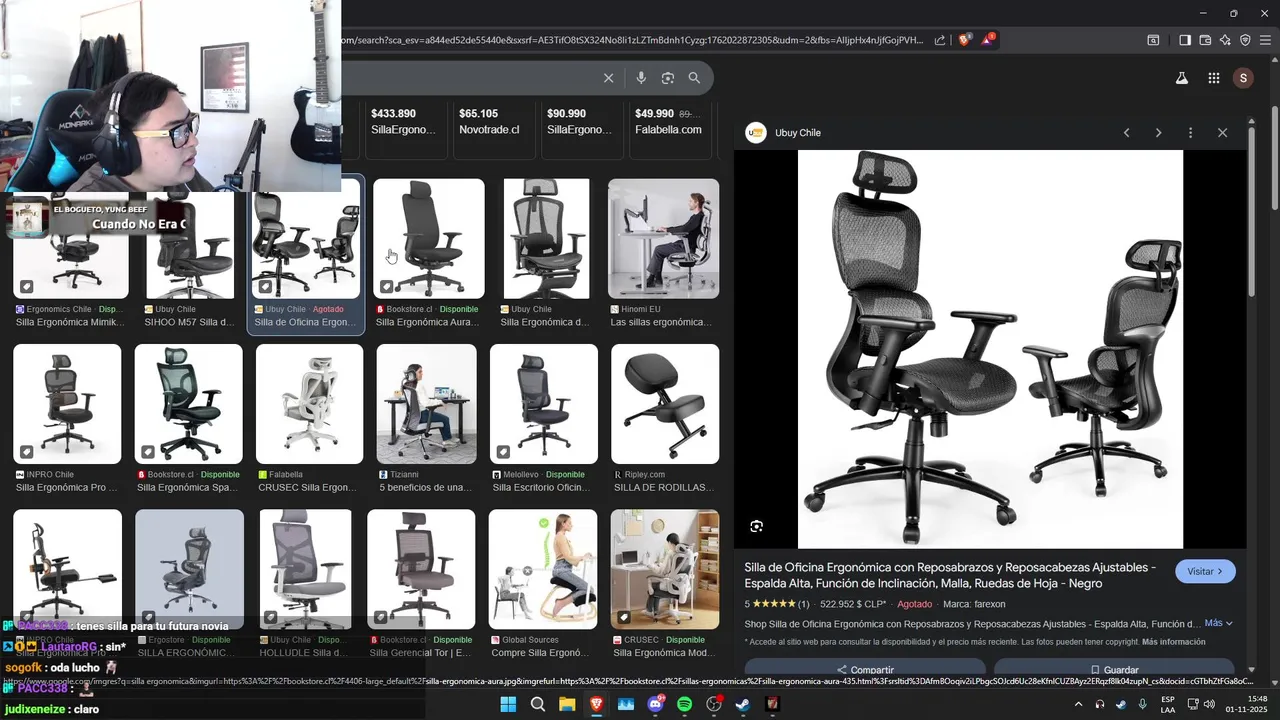The height and width of the screenshot is (720, 1280).
Task: Open Falabella CRUSEC white chair result
Action: pos(309,404)
